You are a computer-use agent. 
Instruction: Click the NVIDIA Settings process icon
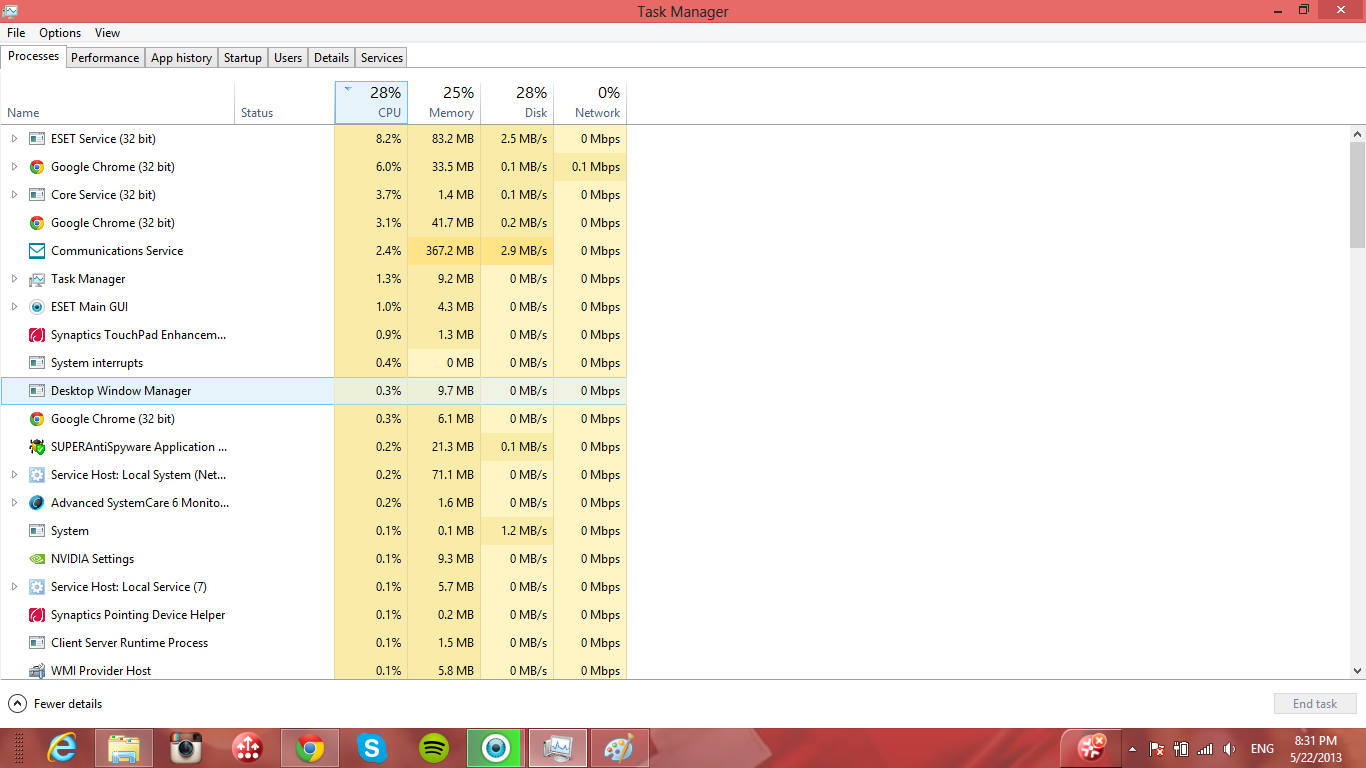coord(37,559)
